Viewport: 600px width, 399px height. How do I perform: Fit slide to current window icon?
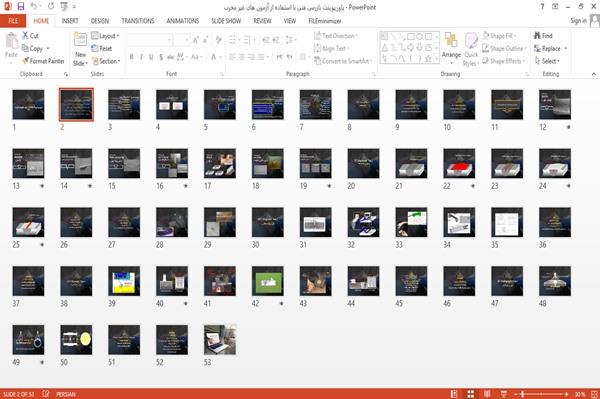click(x=594, y=394)
